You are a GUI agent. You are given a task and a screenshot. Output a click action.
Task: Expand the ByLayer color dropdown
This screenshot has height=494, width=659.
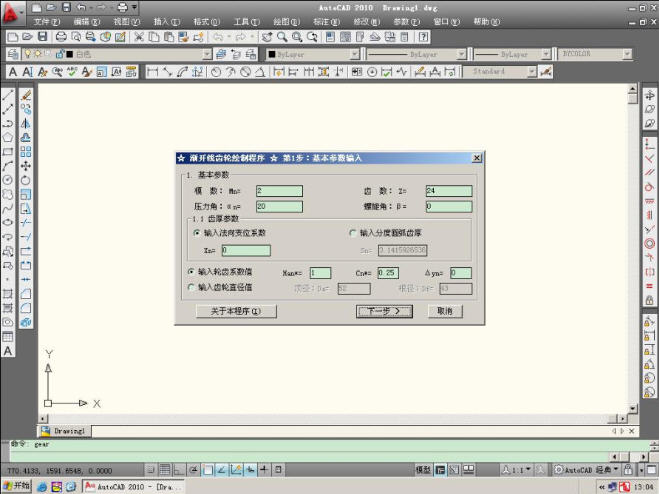click(x=354, y=54)
